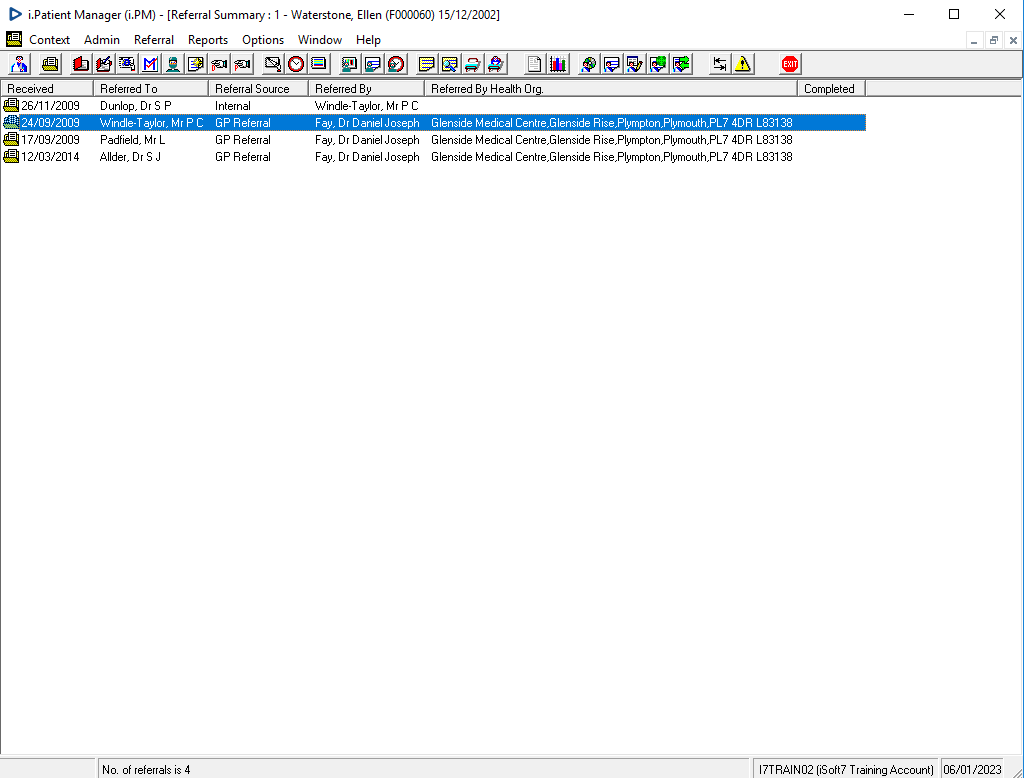Viewport: 1024px width, 778px height.
Task: Open the Help menu
Action: (368, 40)
